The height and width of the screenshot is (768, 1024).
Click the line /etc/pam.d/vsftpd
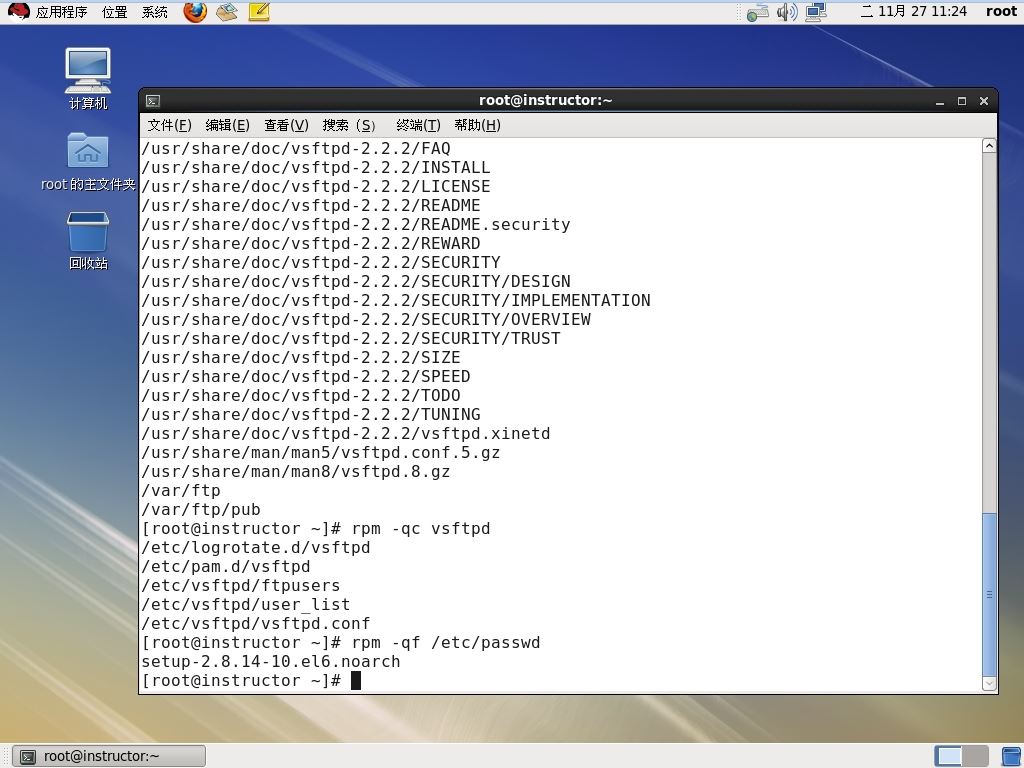[x=226, y=567]
